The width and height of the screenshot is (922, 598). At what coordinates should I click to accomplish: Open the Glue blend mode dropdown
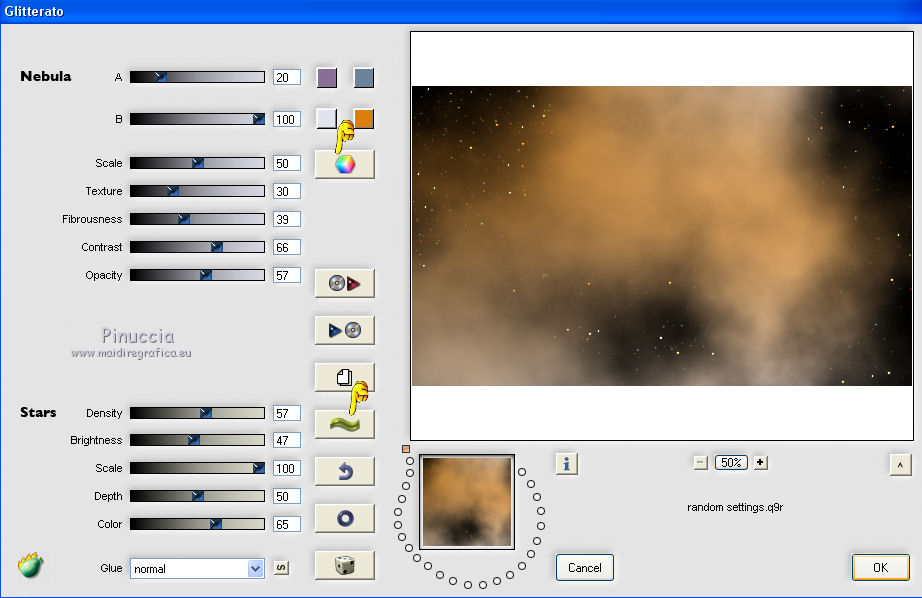(x=197, y=569)
